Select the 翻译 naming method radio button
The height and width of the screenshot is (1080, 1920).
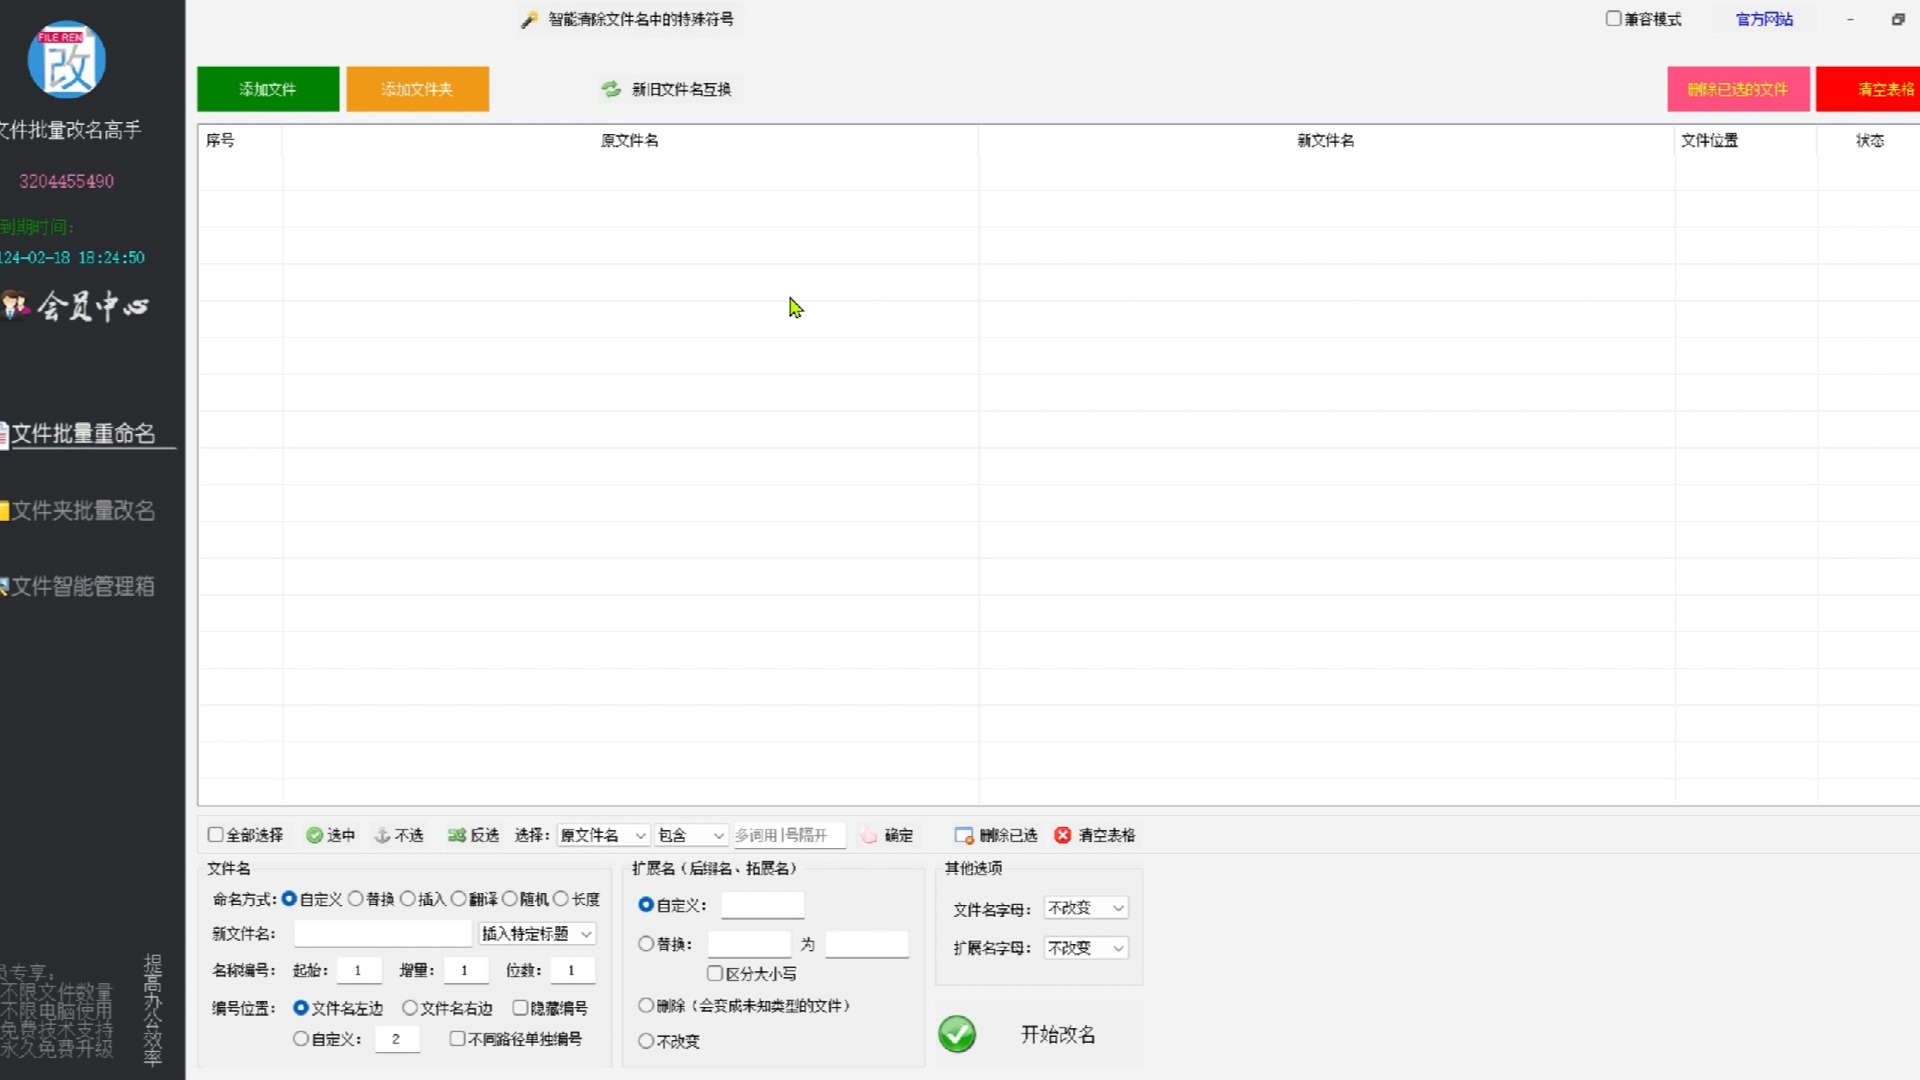[458, 899]
